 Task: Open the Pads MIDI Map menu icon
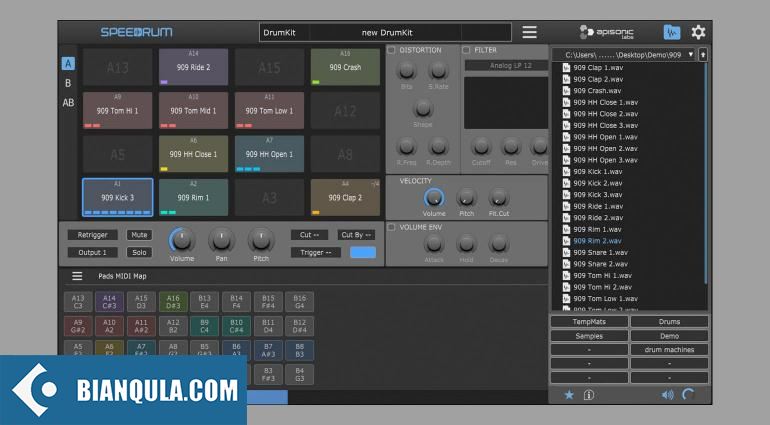tap(77, 276)
